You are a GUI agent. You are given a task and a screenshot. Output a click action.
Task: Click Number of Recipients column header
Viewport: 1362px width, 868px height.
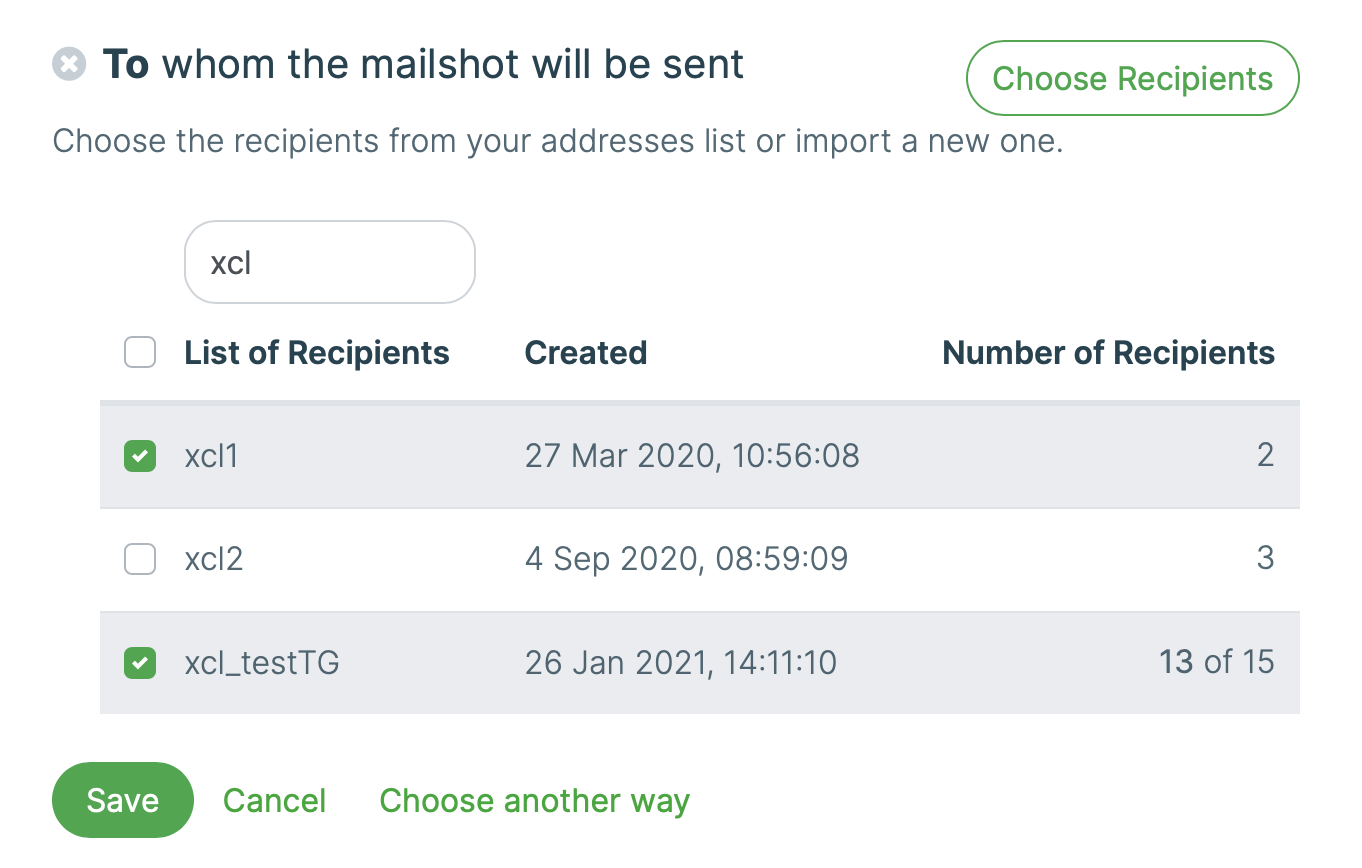click(1108, 353)
